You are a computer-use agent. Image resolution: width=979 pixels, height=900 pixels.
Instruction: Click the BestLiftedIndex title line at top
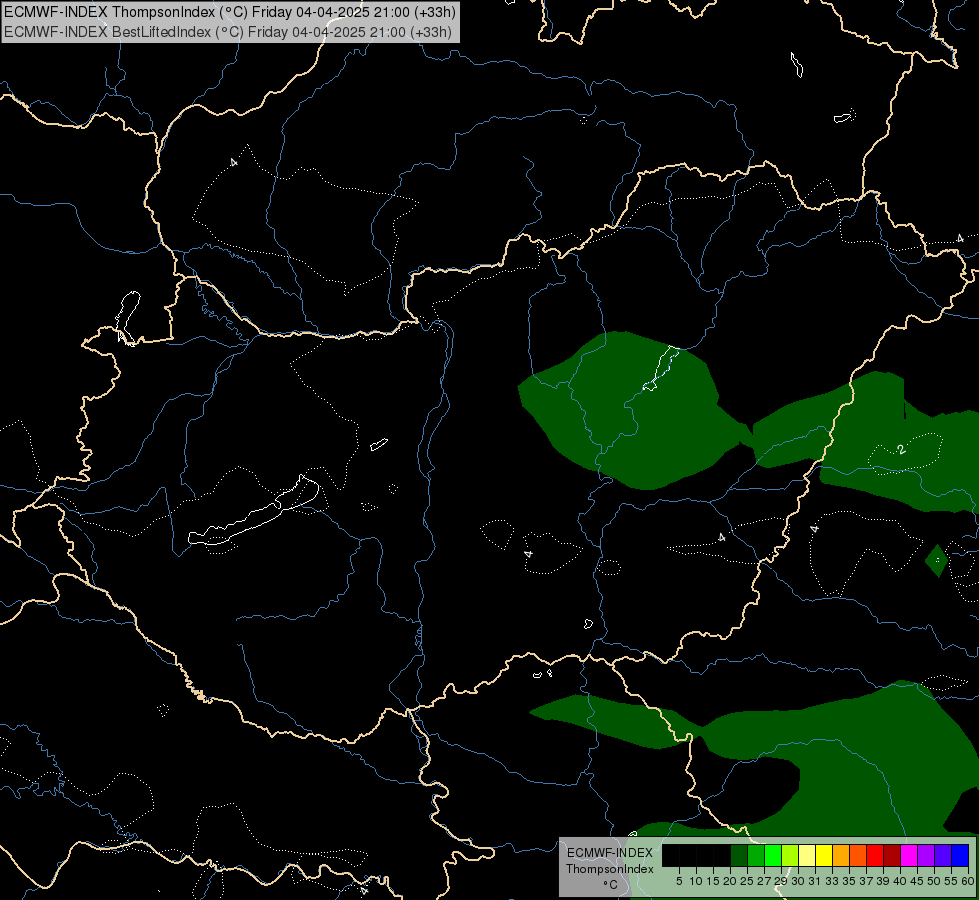227,32
